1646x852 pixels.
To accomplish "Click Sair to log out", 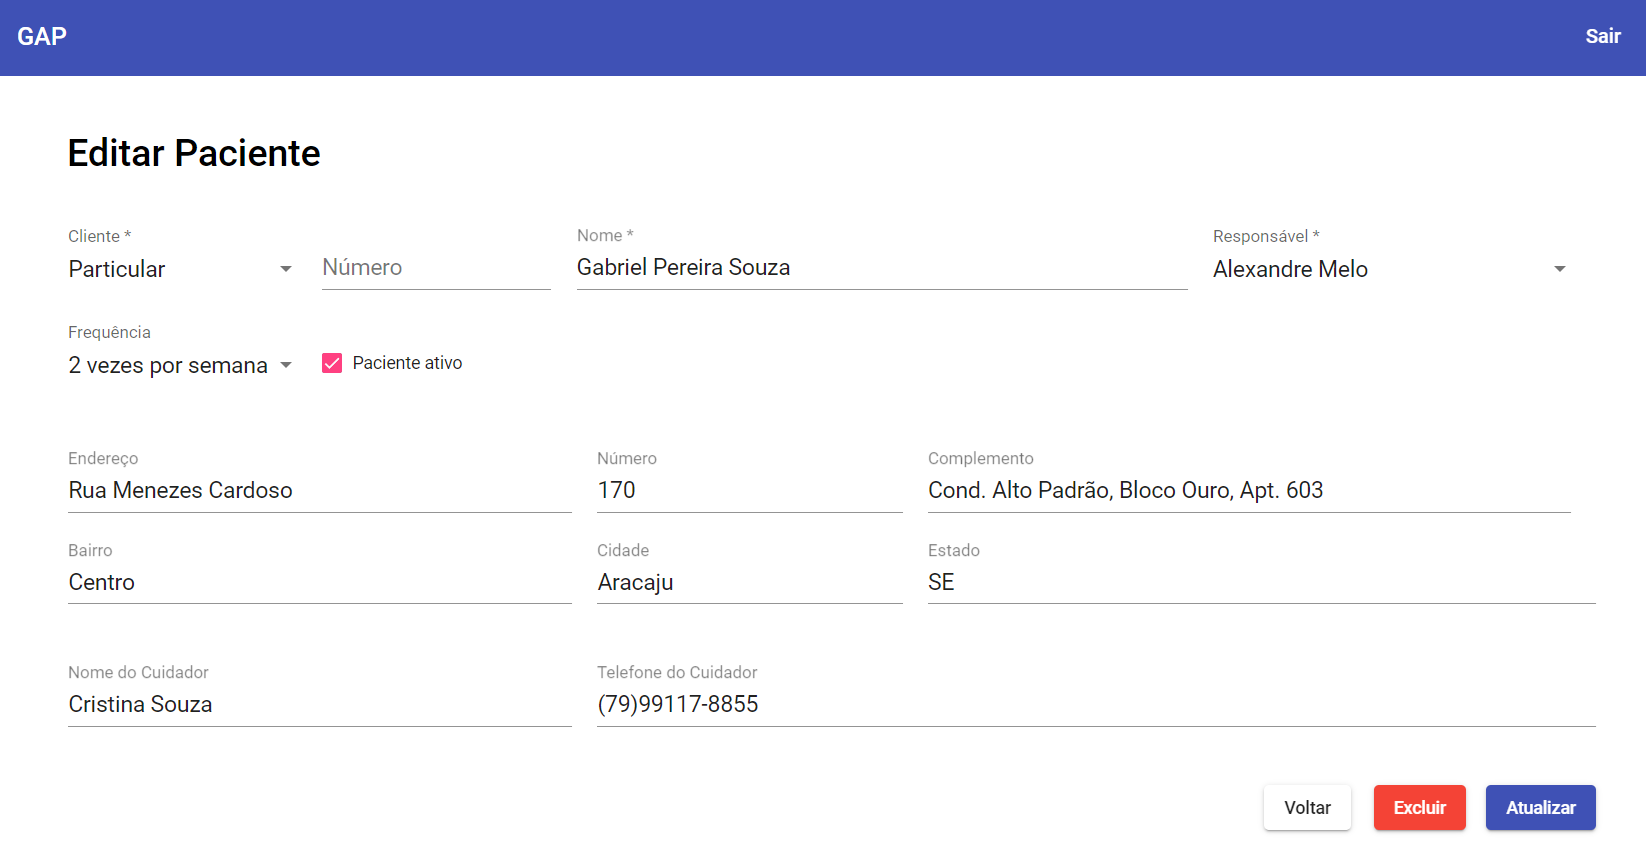I will coord(1602,37).
